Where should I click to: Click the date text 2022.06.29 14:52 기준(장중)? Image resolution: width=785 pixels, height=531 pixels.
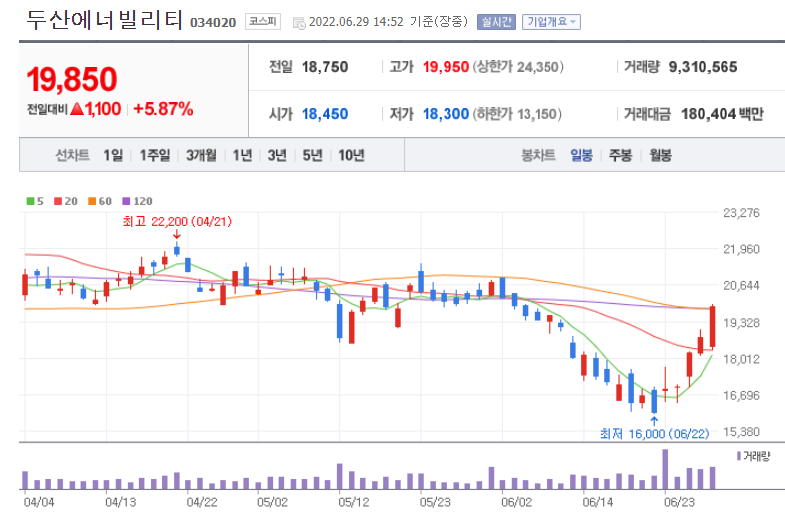[x=388, y=22]
